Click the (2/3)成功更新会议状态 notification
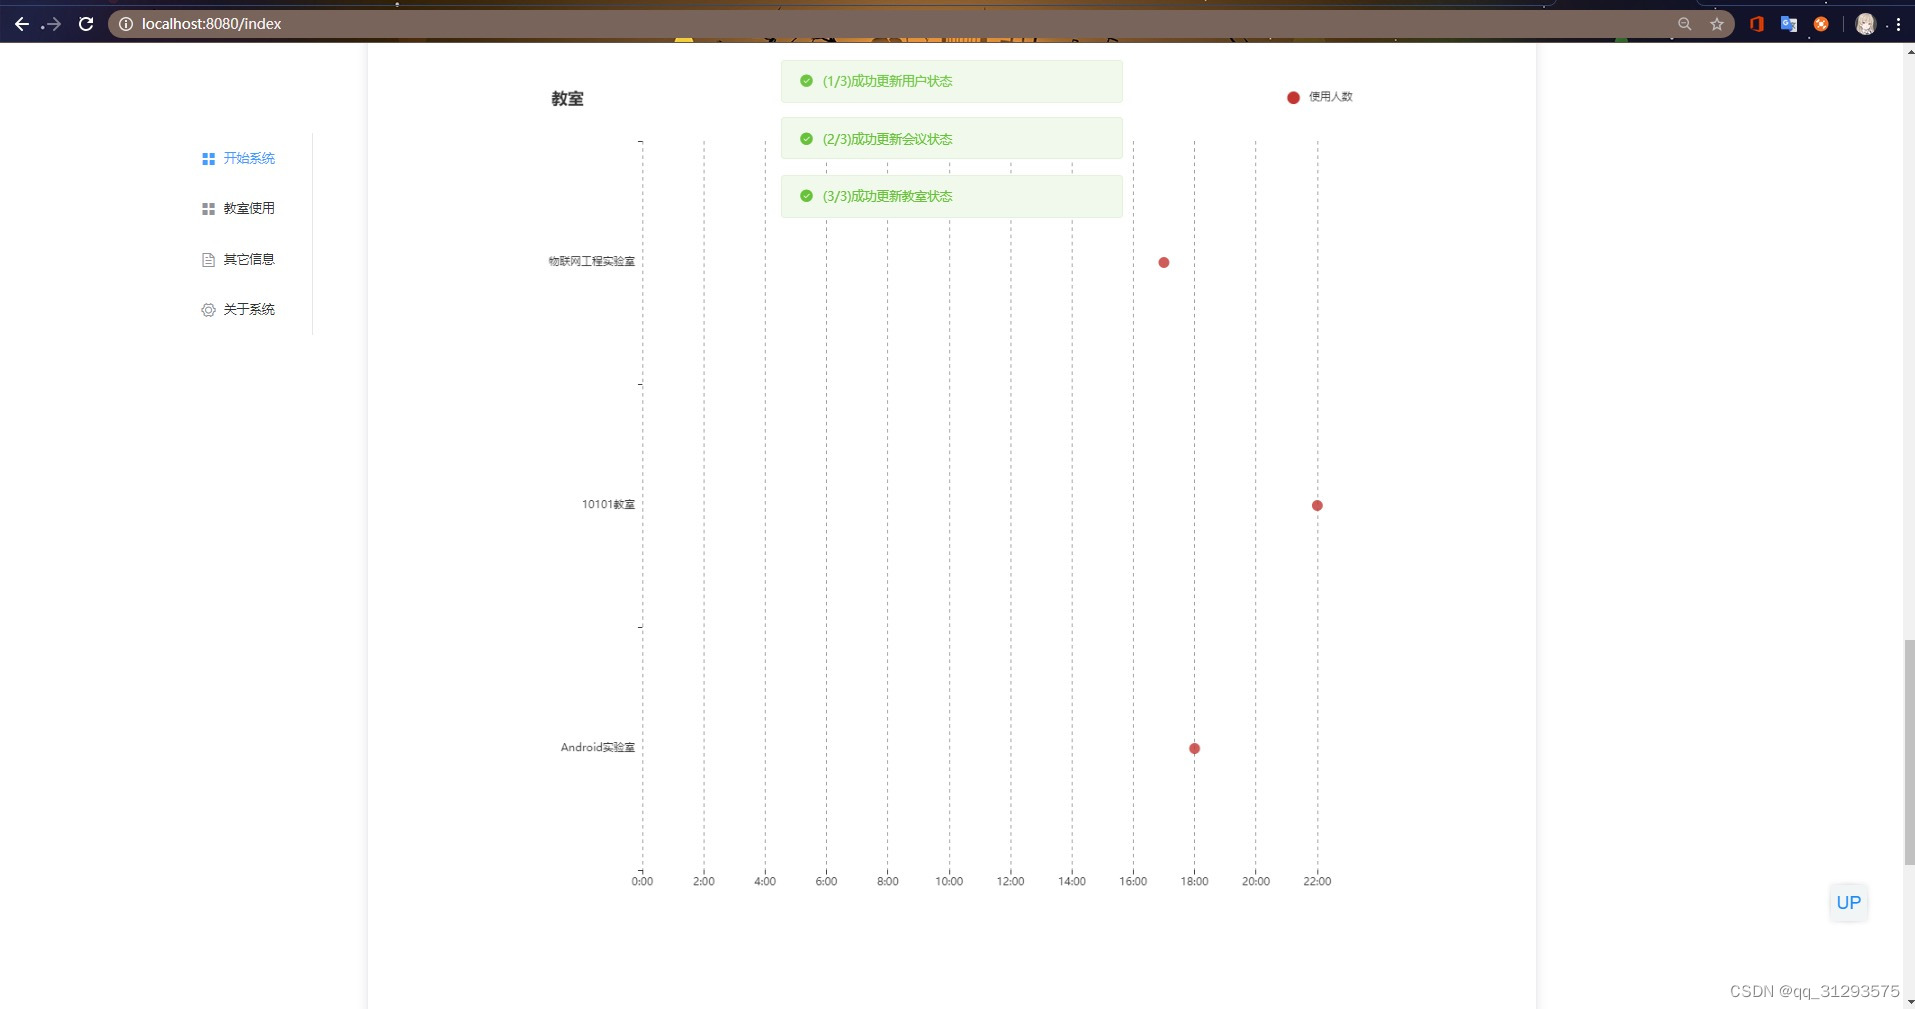 point(951,138)
